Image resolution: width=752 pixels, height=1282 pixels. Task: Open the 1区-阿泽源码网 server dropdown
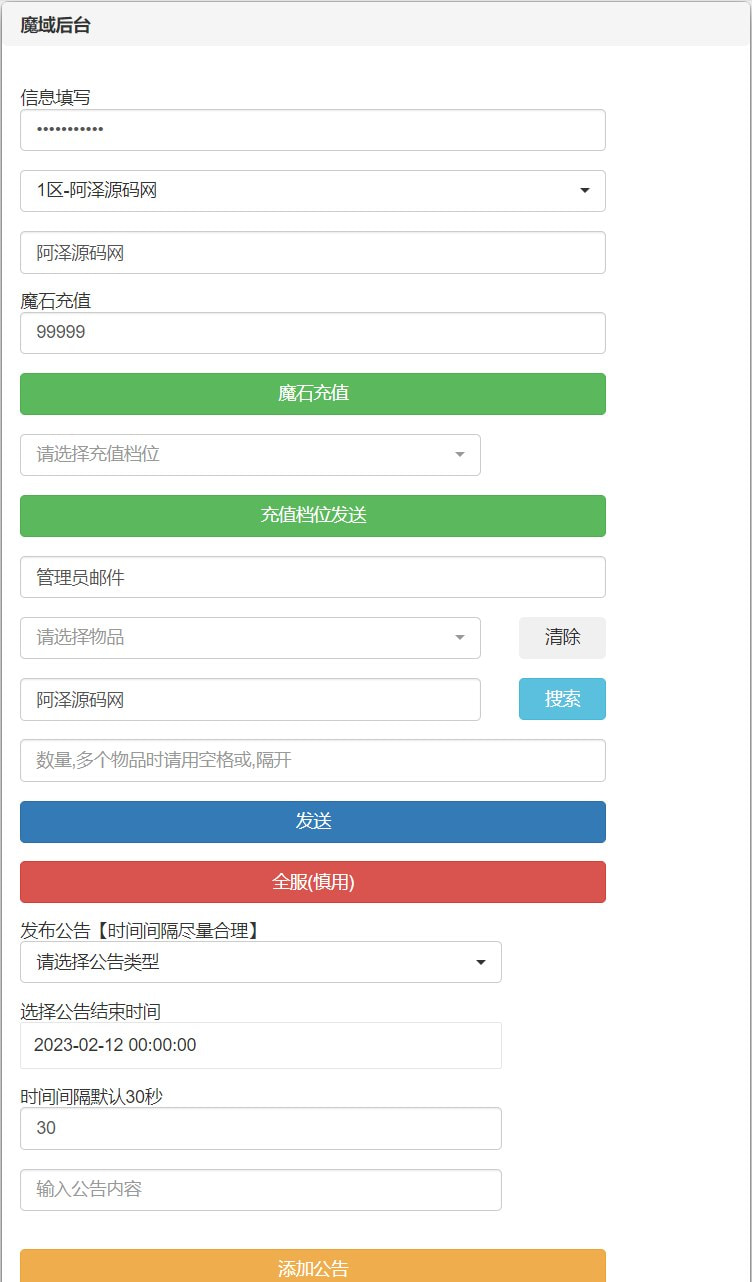[x=312, y=191]
